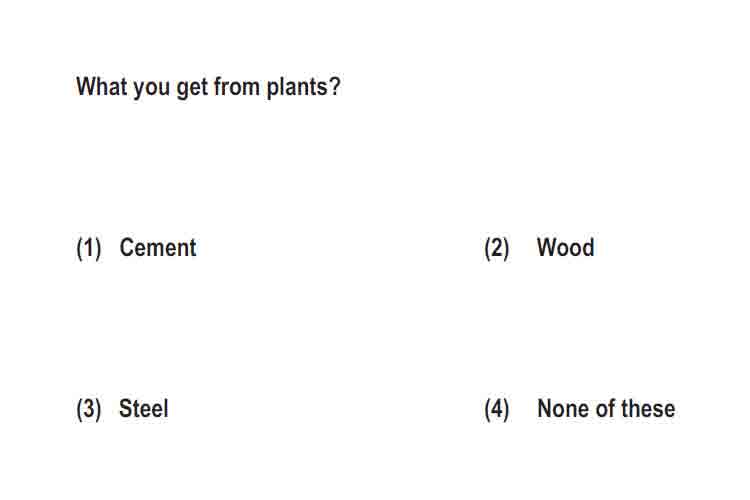This screenshot has height=500, width=750.
Task: Pick the "Steel" answer option
Action: coord(143,409)
